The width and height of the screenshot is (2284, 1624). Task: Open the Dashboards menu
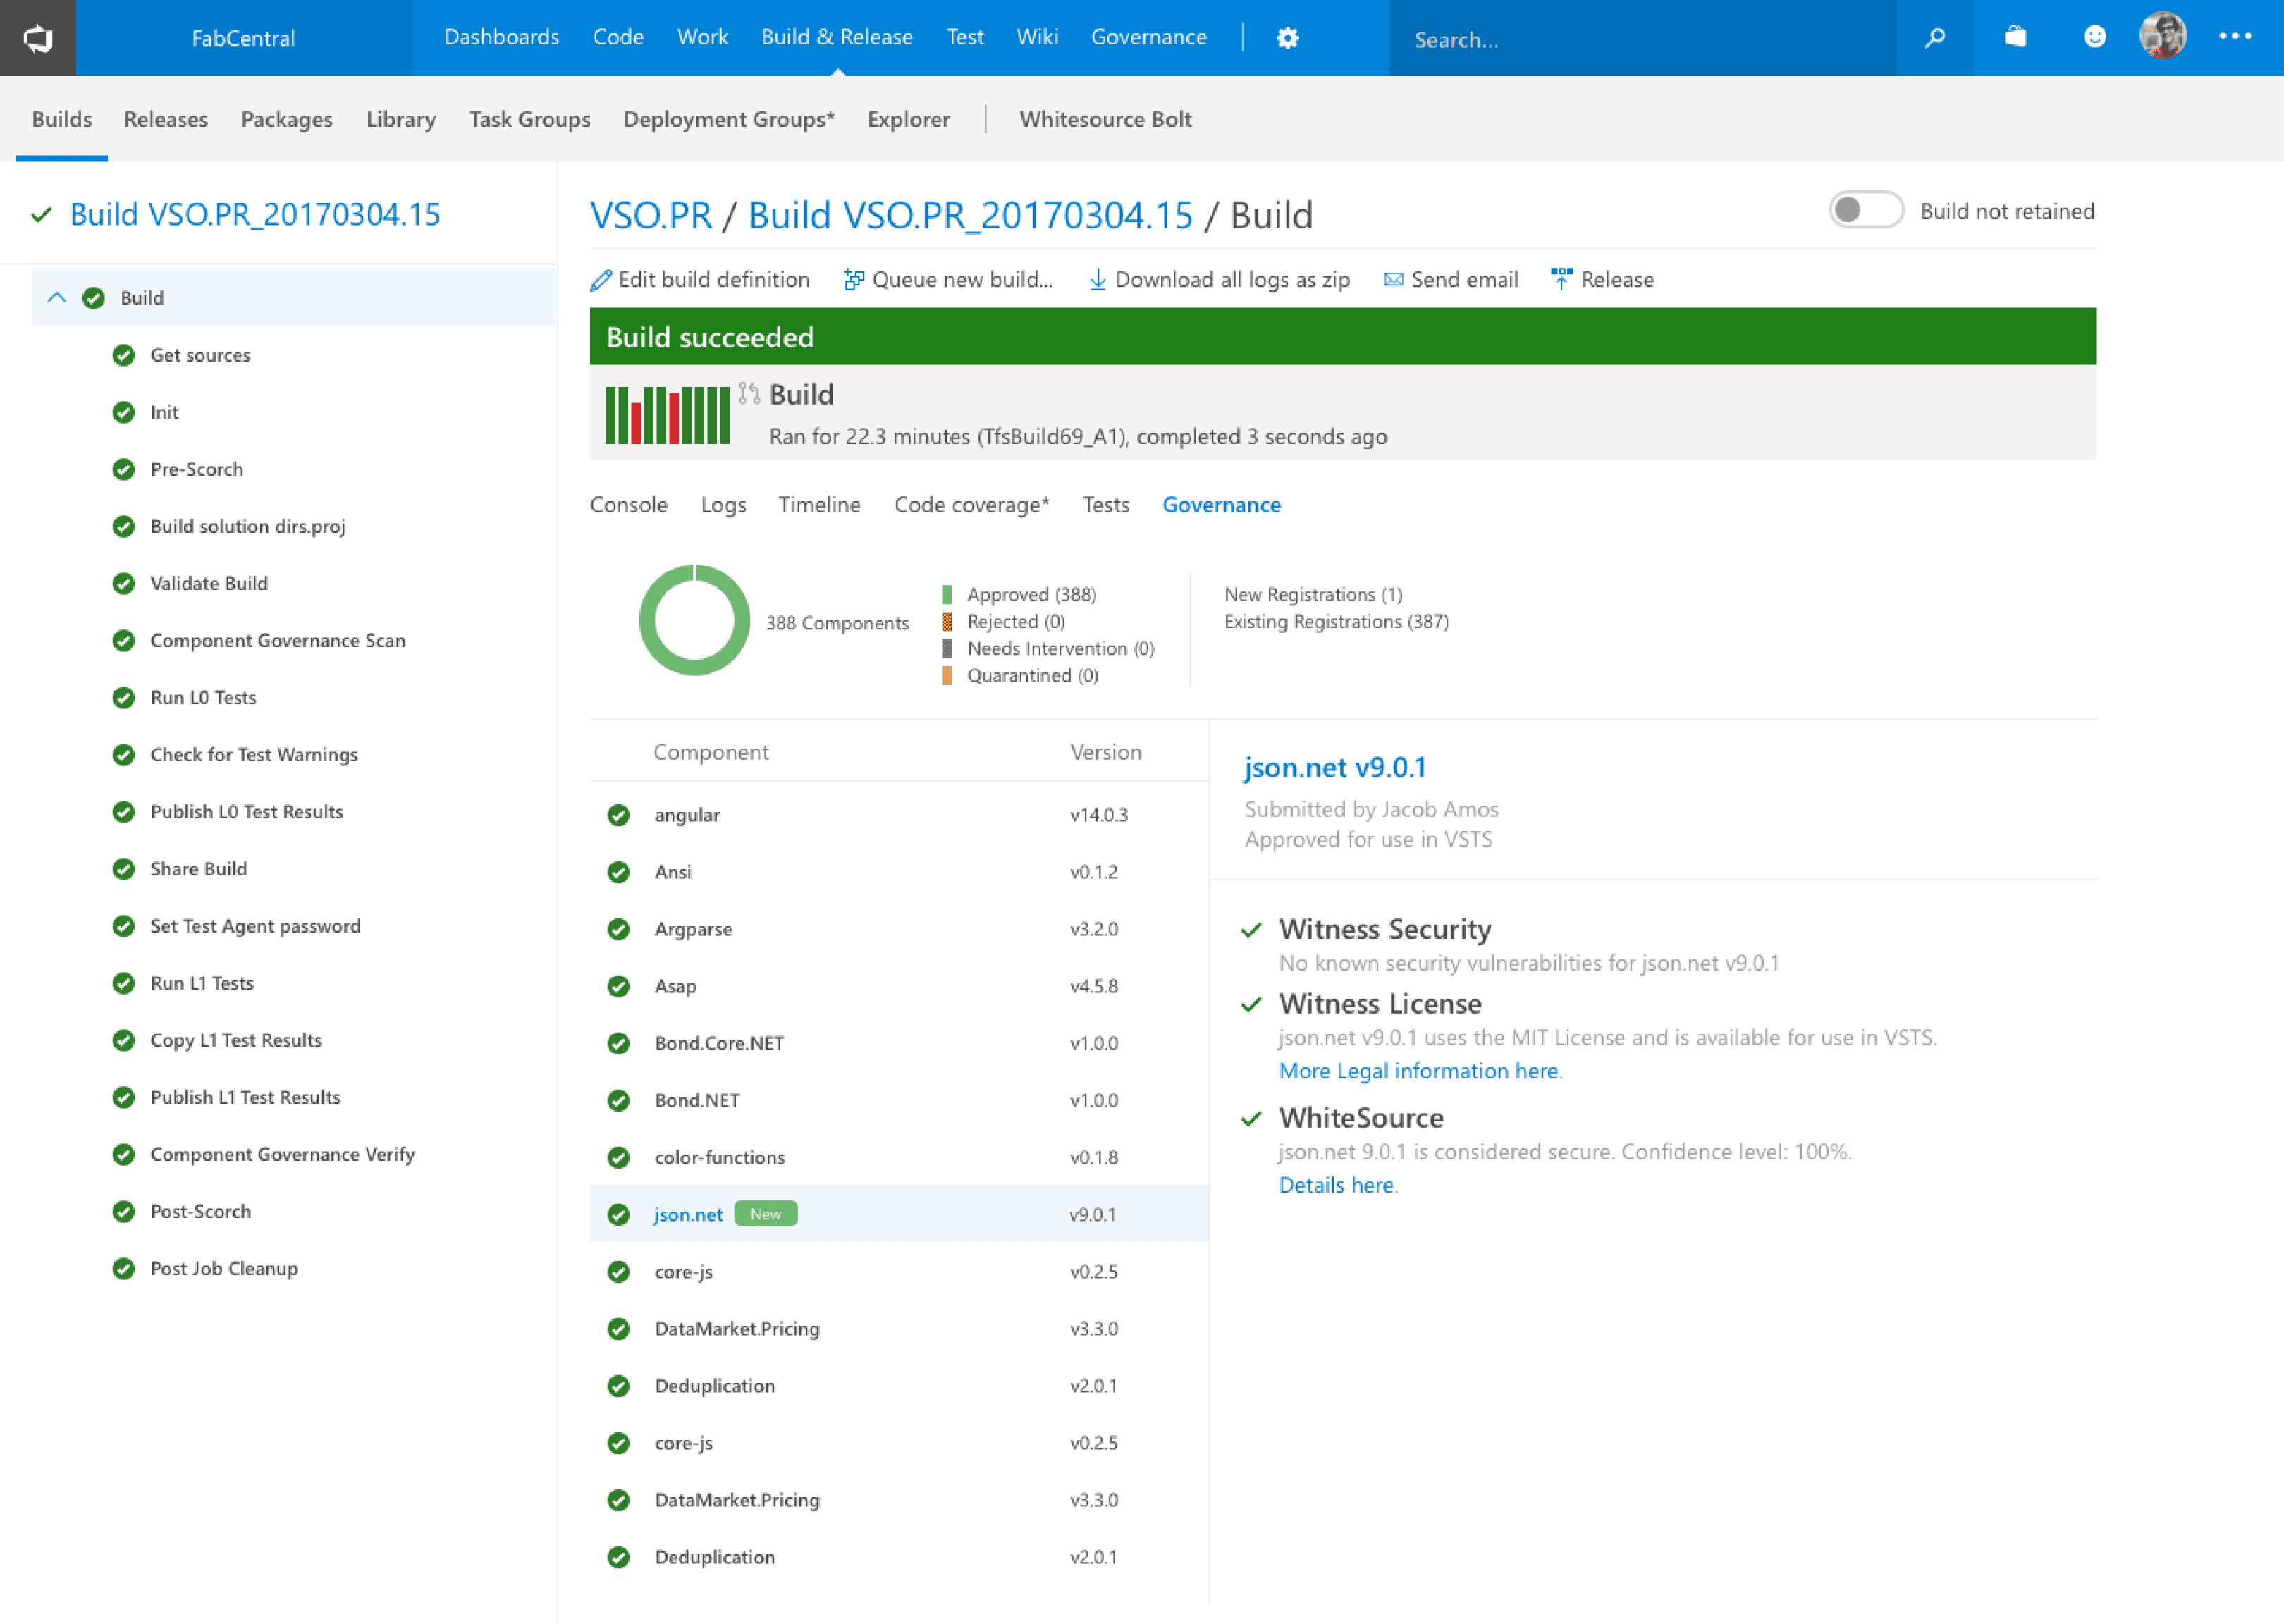501,37
